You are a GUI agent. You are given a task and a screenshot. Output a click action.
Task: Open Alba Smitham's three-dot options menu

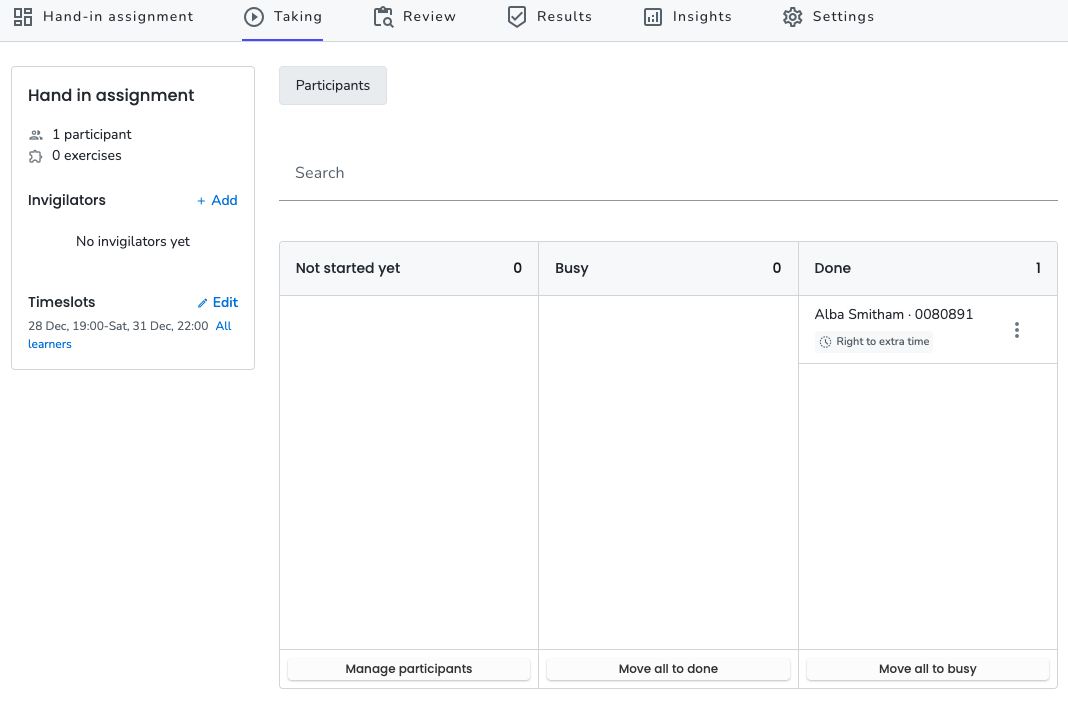tap(1017, 330)
